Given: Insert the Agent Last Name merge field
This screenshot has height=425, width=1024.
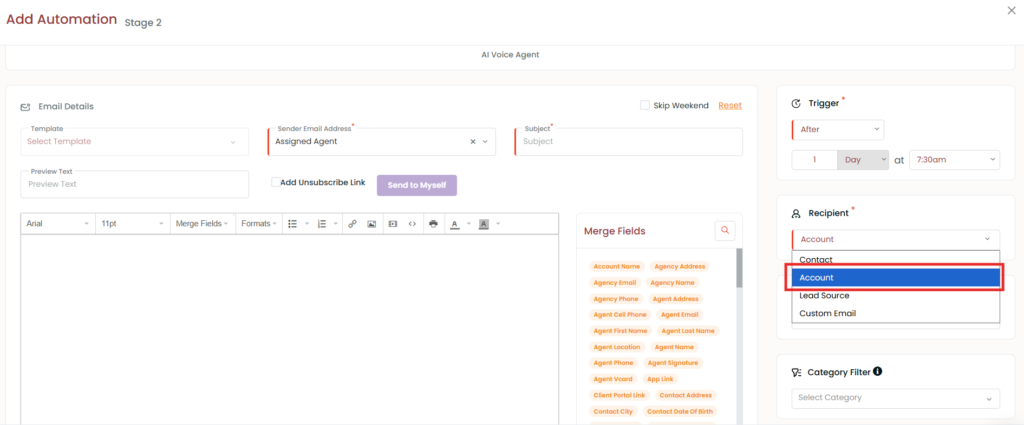Looking at the screenshot, I should 688,331.
